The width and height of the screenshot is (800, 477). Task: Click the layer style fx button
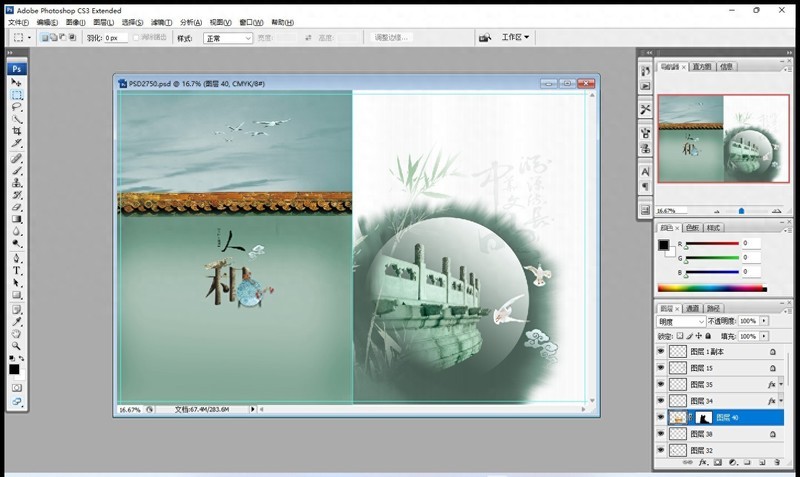click(x=703, y=464)
